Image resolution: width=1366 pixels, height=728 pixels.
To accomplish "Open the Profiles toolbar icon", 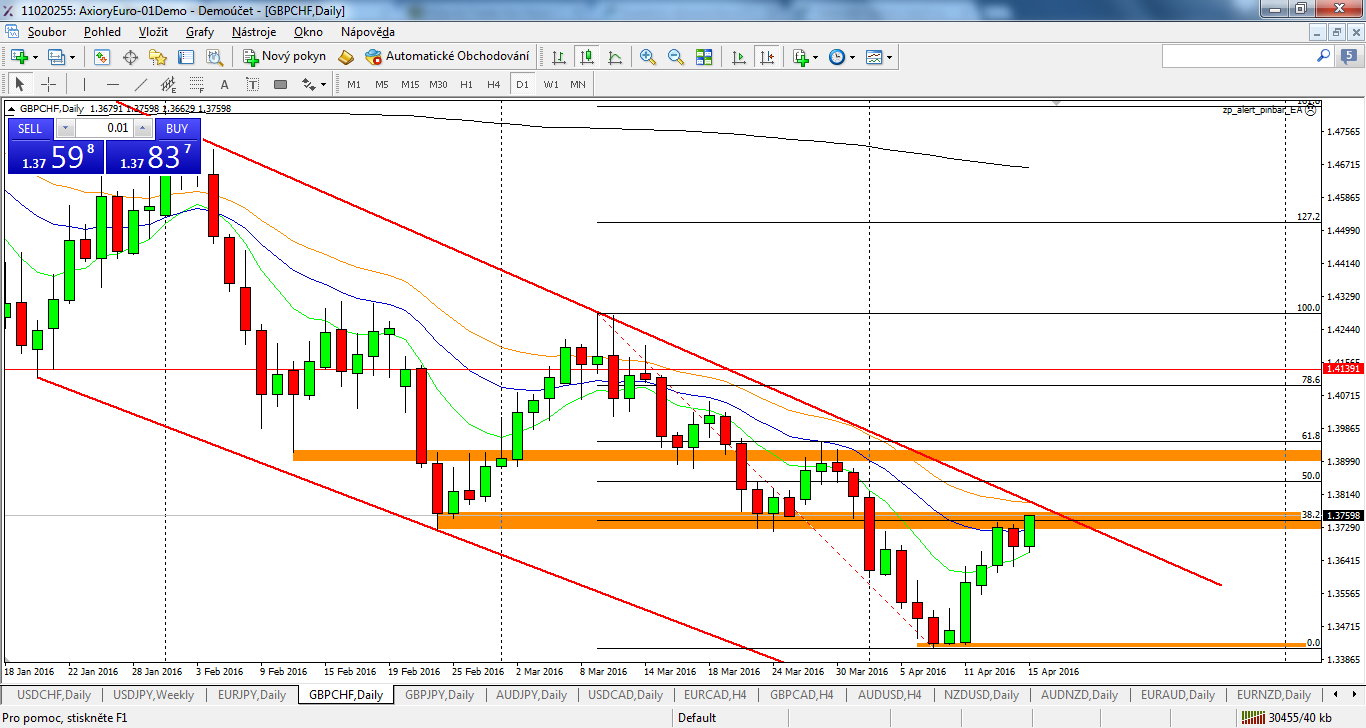I will click(x=57, y=57).
